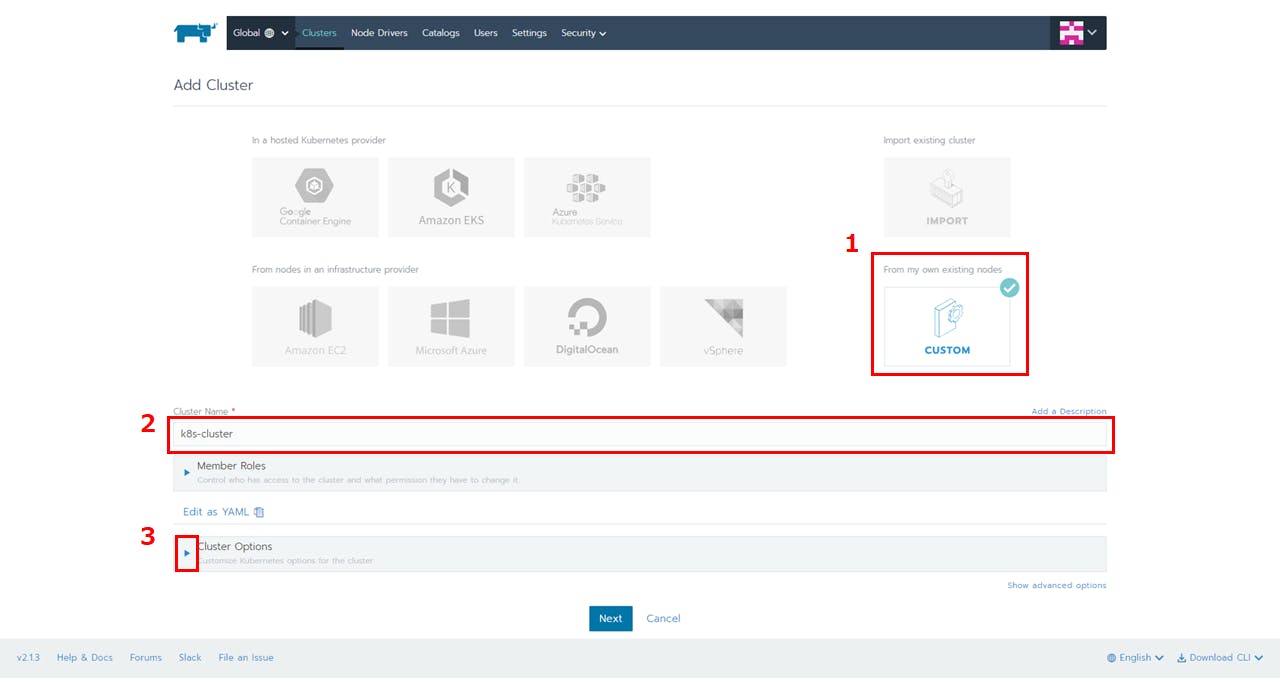The width and height of the screenshot is (1280, 678).
Task: Open Help & Docs link
Action: [85, 657]
